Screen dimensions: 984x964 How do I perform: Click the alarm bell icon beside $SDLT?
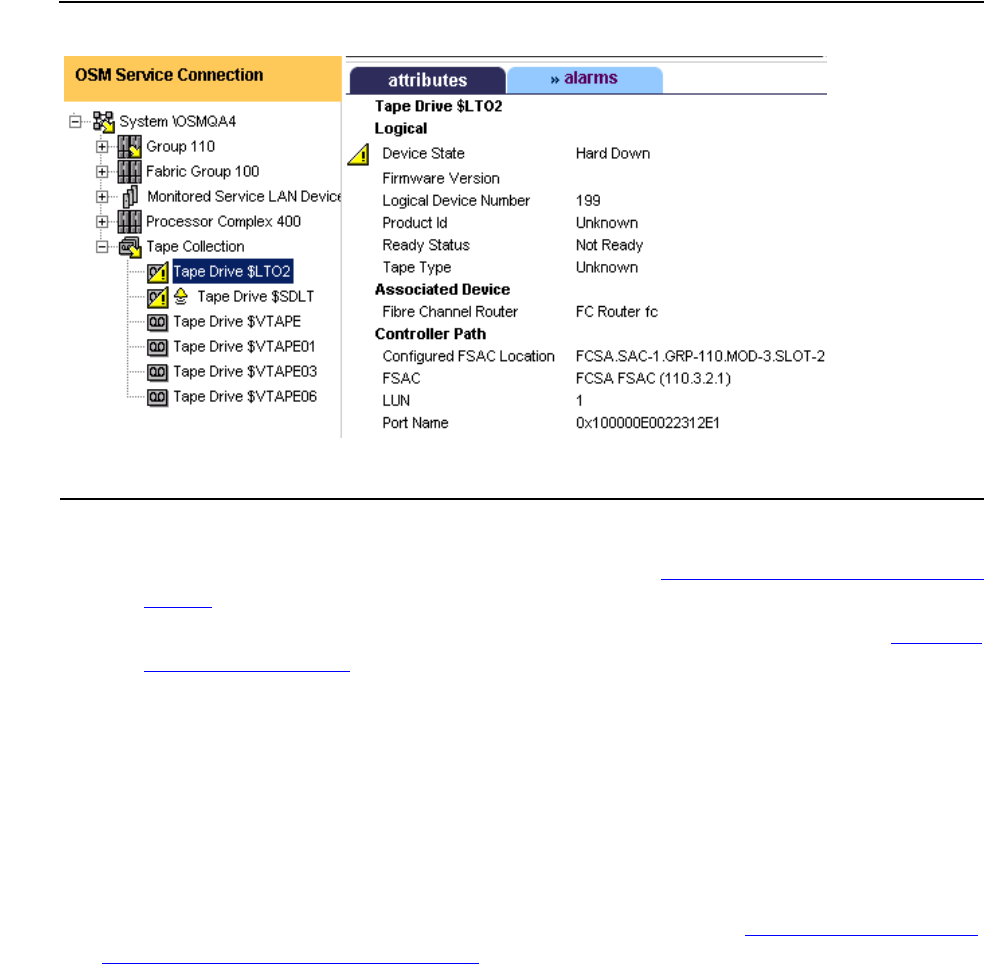181,296
